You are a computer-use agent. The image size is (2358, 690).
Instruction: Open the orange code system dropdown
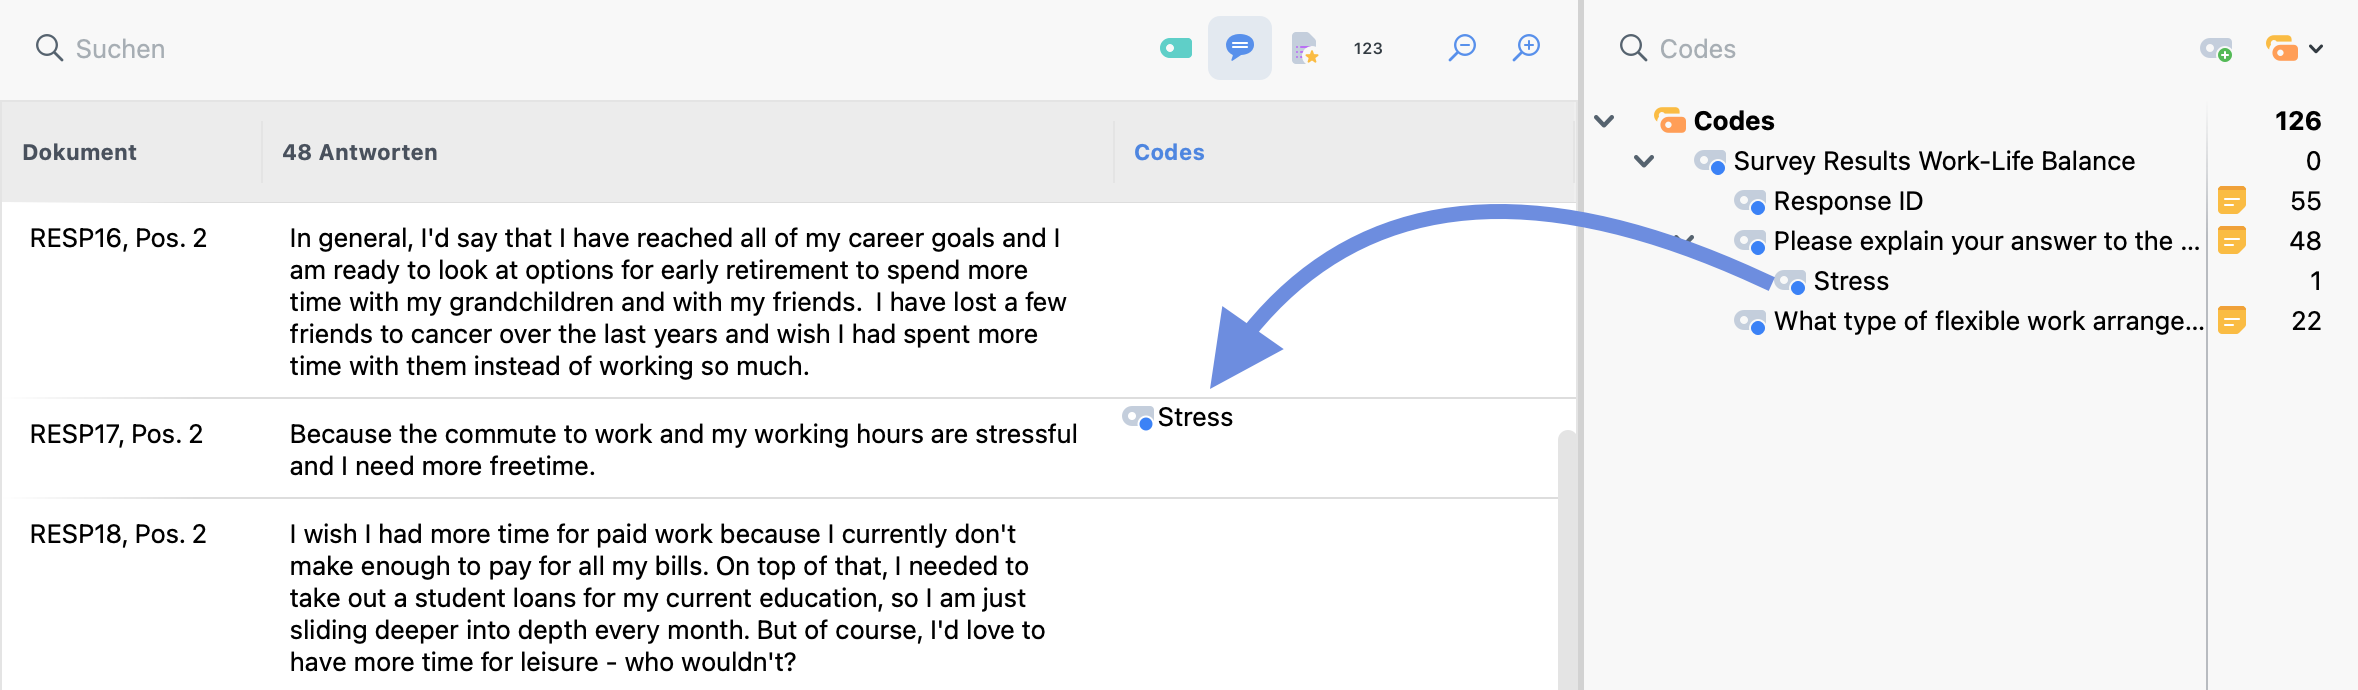pos(2294,49)
